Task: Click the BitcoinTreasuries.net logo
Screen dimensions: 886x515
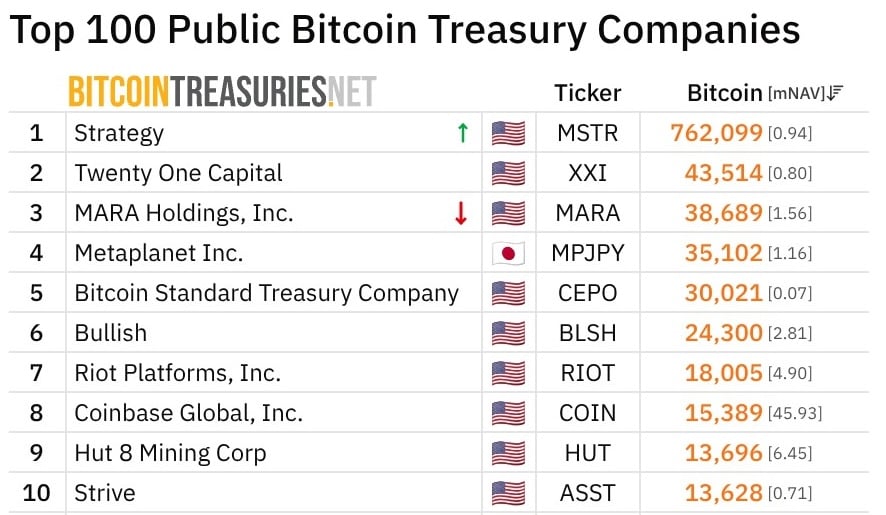Action: tap(222, 92)
